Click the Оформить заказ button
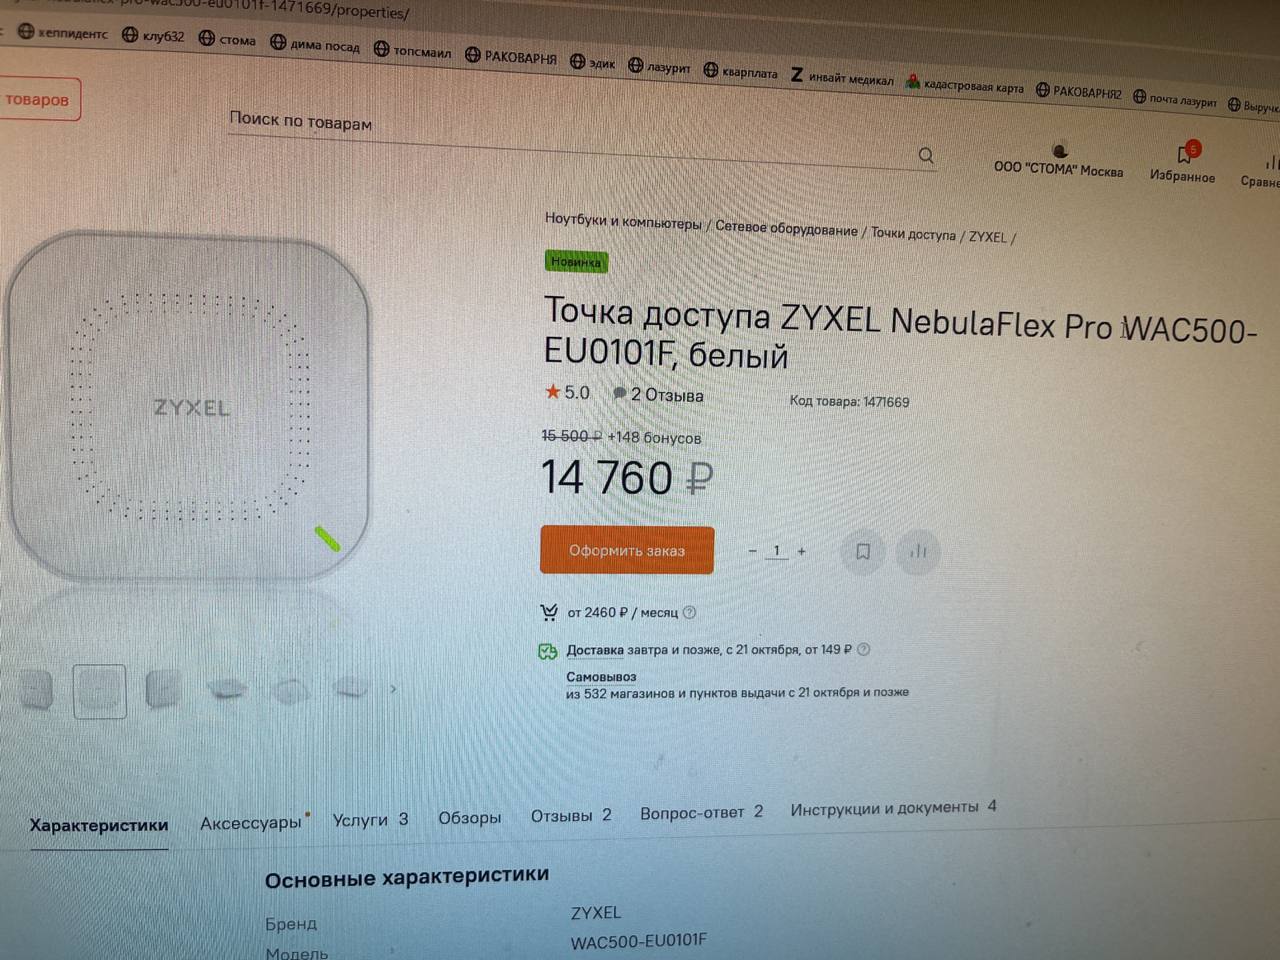This screenshot has height=960, width=1280. point(627,550)
